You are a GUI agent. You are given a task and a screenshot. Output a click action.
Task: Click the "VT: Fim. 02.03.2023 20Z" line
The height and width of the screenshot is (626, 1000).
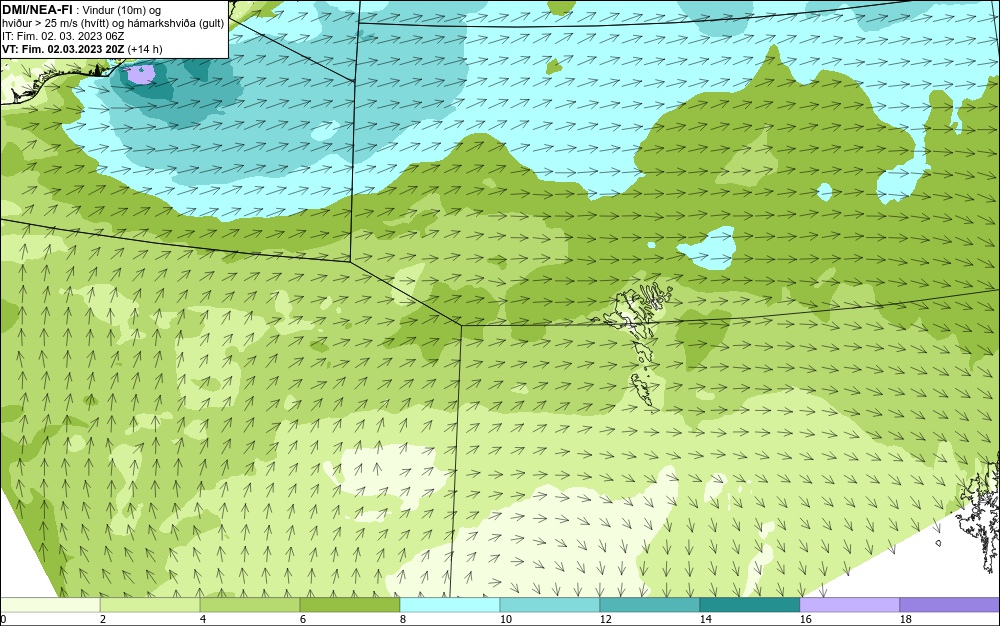[x=64, y=49]
